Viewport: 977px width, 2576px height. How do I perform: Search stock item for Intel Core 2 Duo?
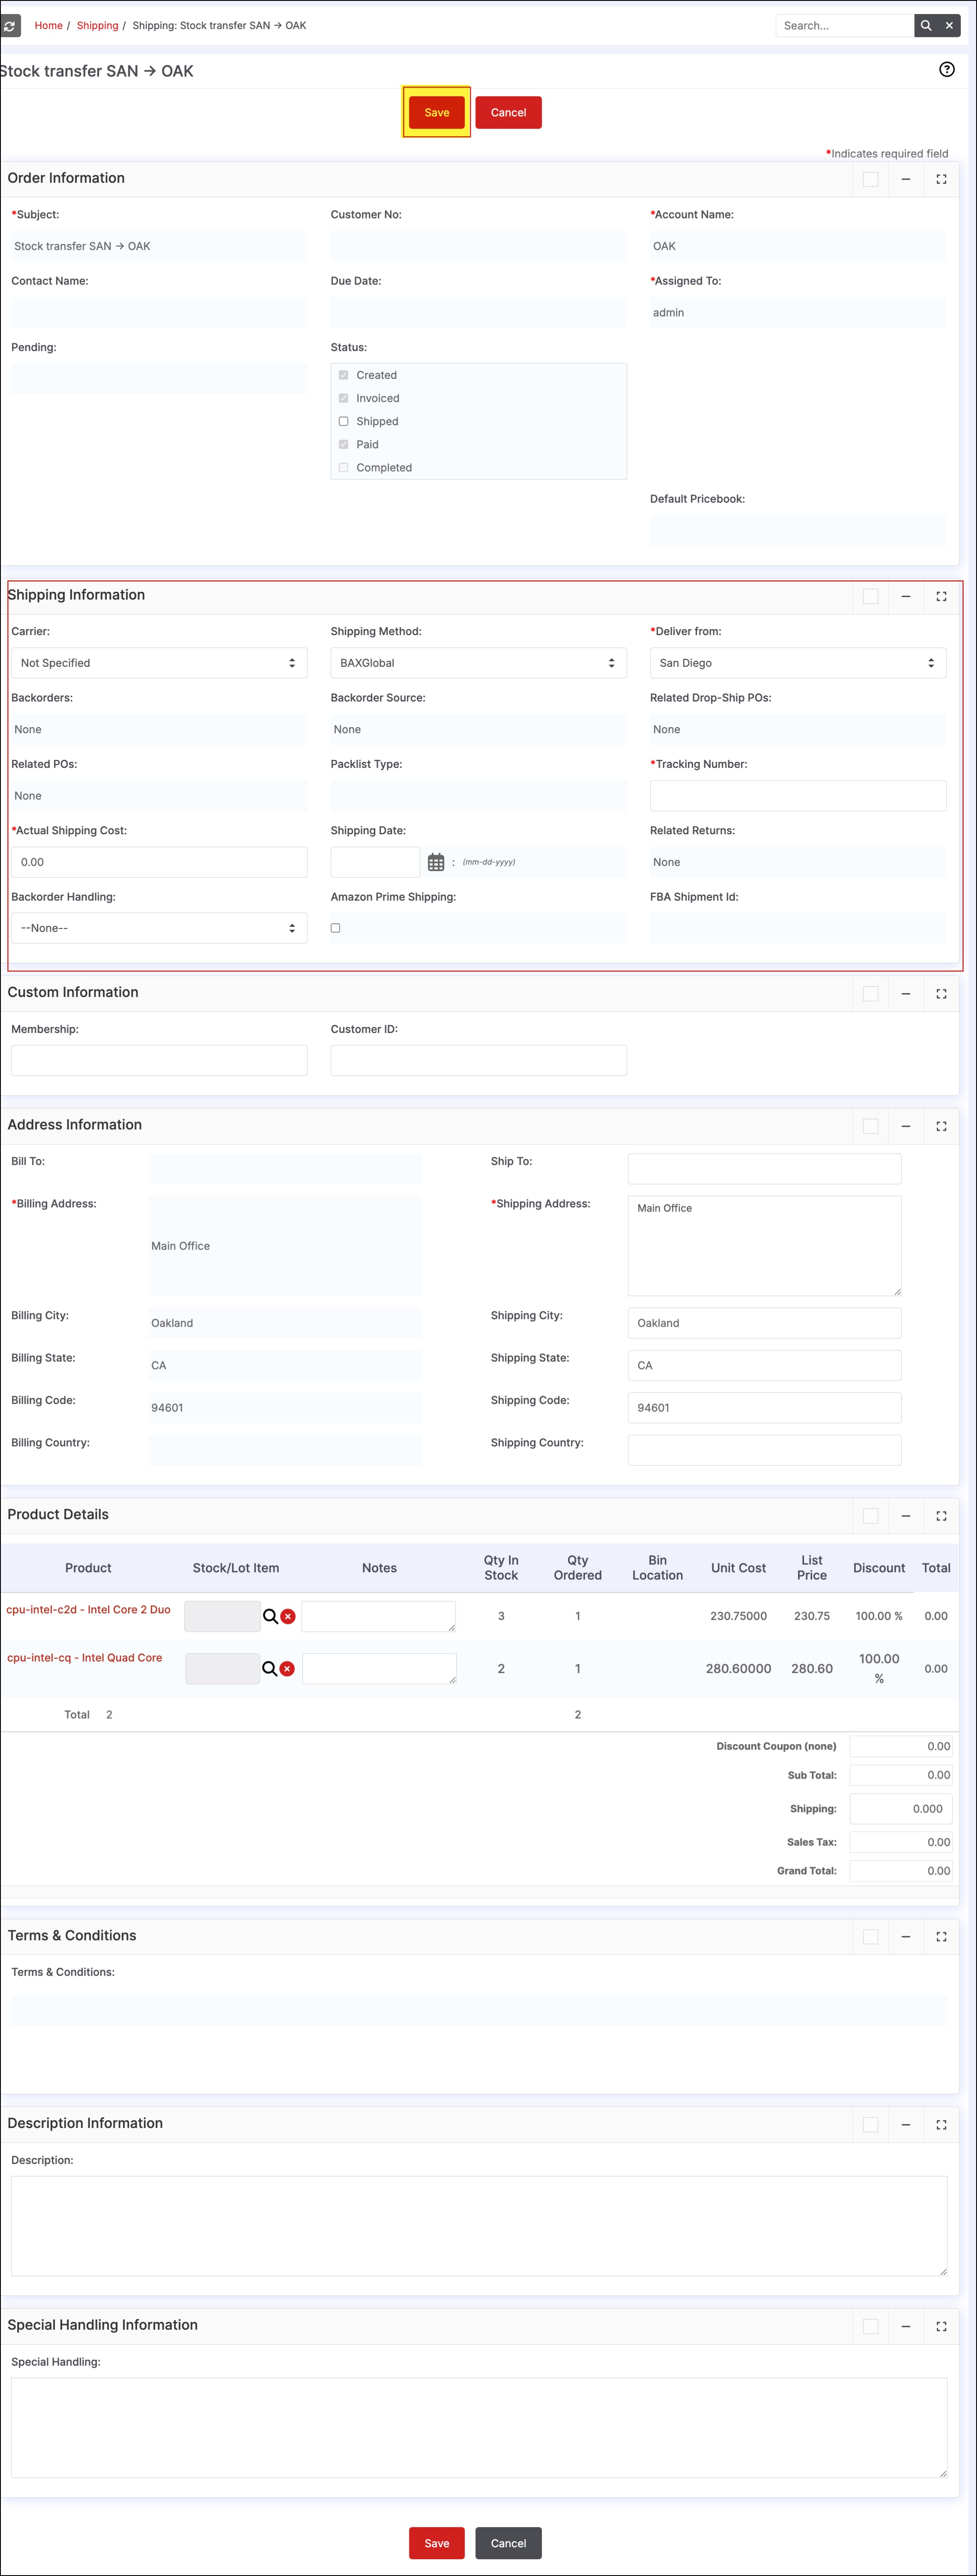[270, 1616]
